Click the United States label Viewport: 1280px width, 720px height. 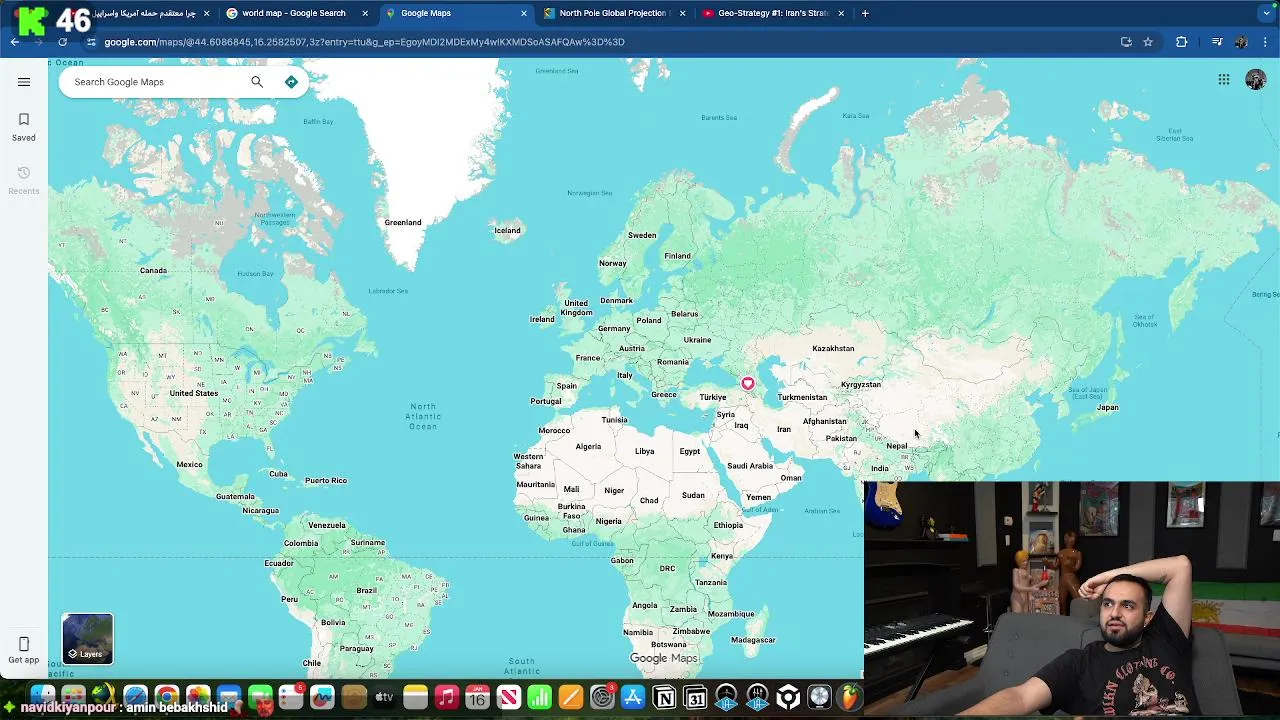193,393
